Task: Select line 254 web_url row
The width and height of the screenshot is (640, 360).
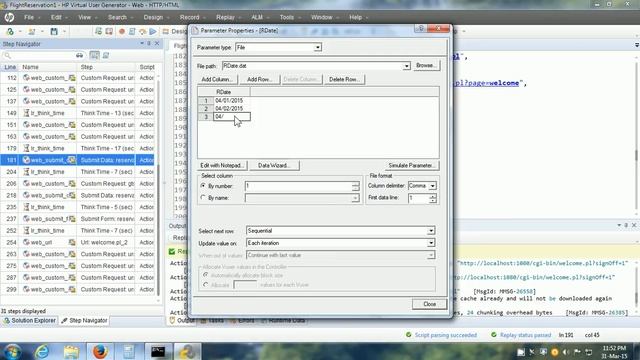Action: pyautogui.click(x=78, y=242)
